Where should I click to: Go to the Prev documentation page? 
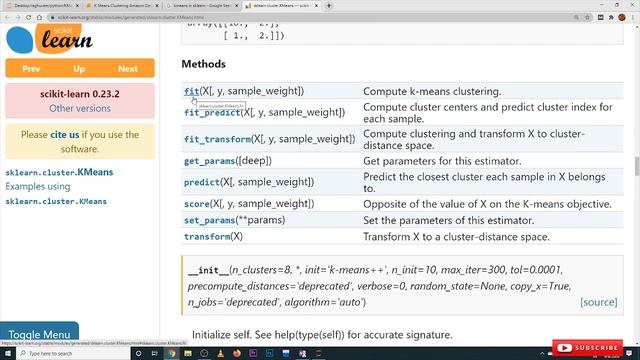[31, 69]
